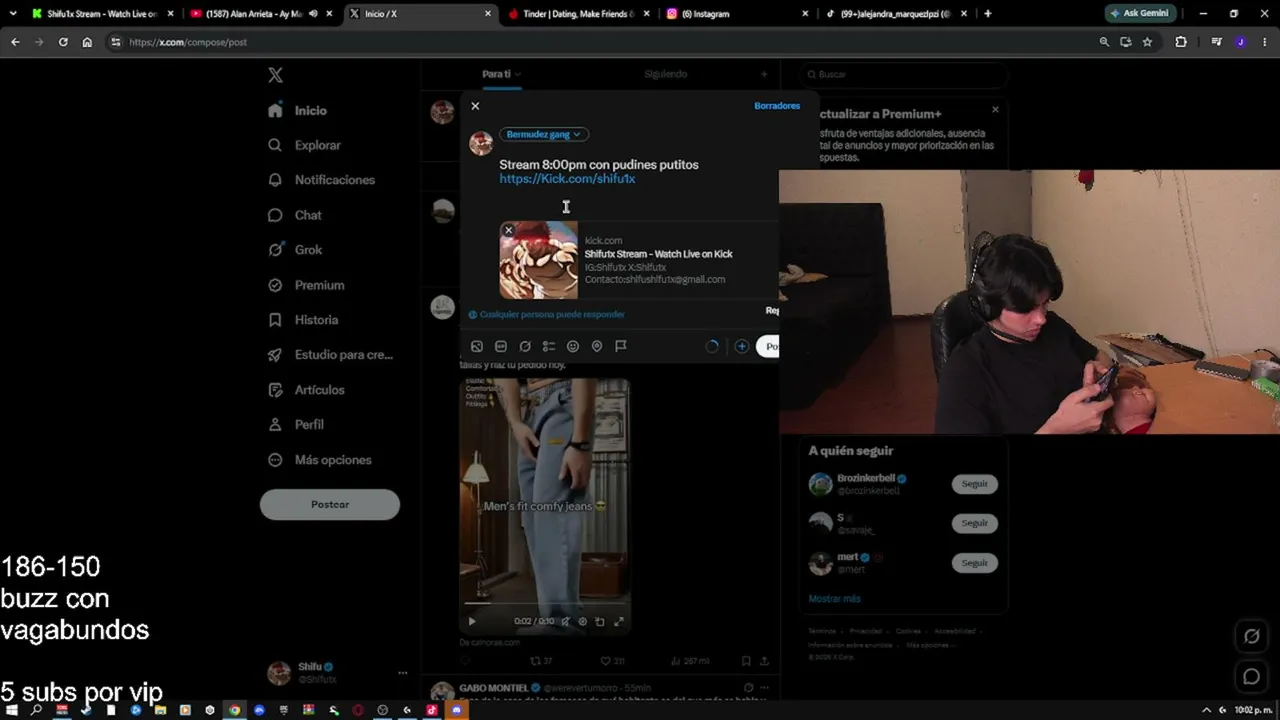The image size is (1280, 720).
Task: Make the jeans video fullscreen
Action: click(619, 621)
